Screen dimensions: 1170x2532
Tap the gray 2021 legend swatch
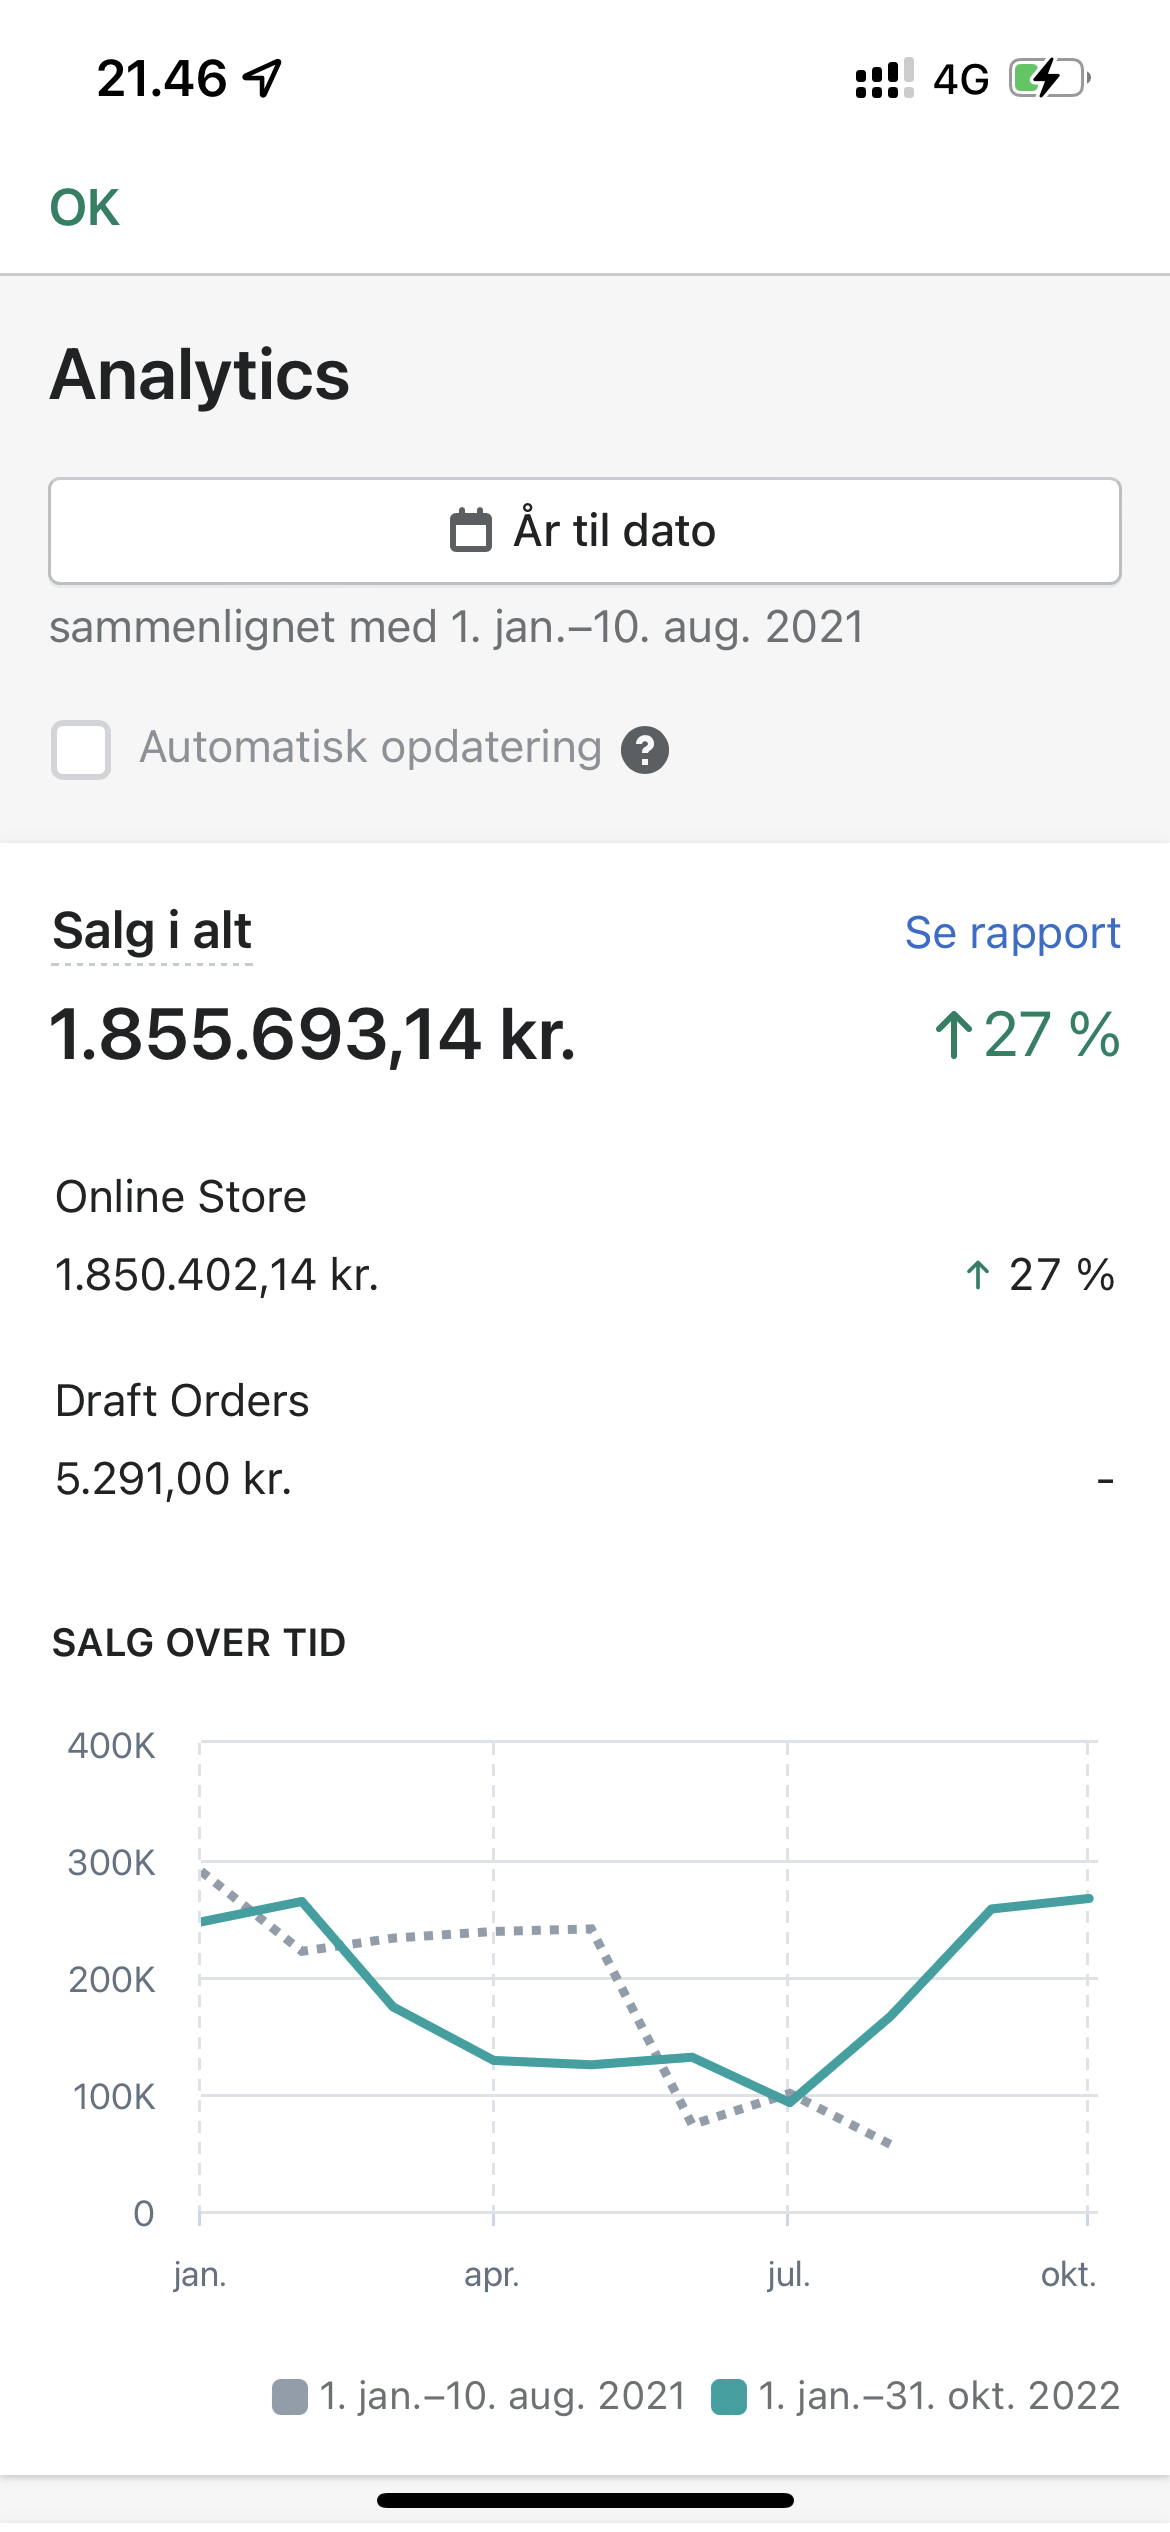290,2397
